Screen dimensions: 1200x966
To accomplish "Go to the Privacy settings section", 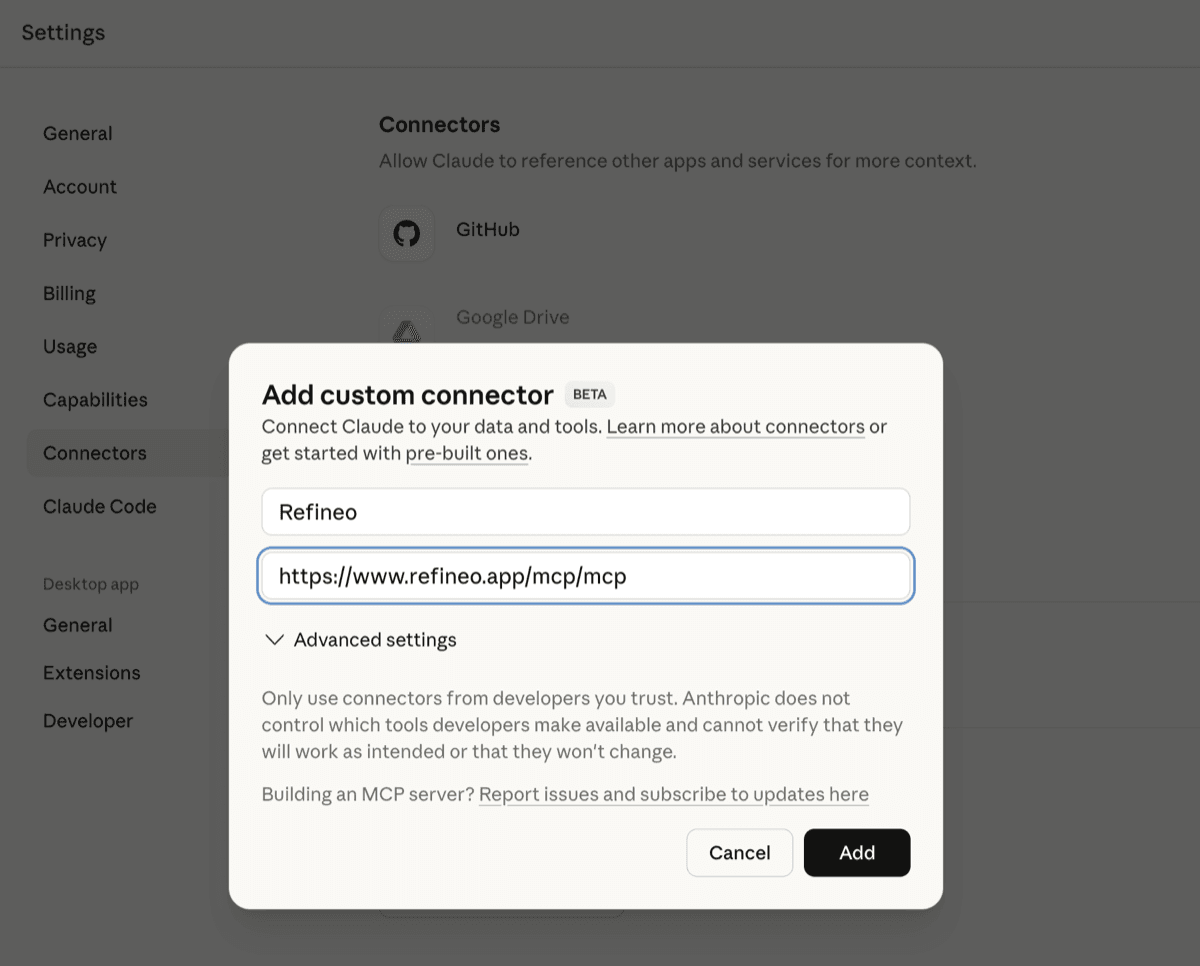I will (74, 240).
